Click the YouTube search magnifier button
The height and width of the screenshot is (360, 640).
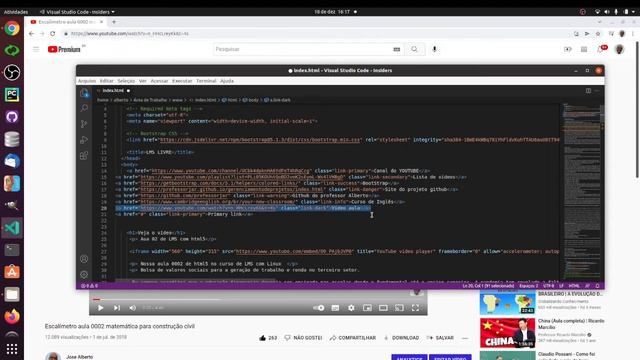click(415, 49)
